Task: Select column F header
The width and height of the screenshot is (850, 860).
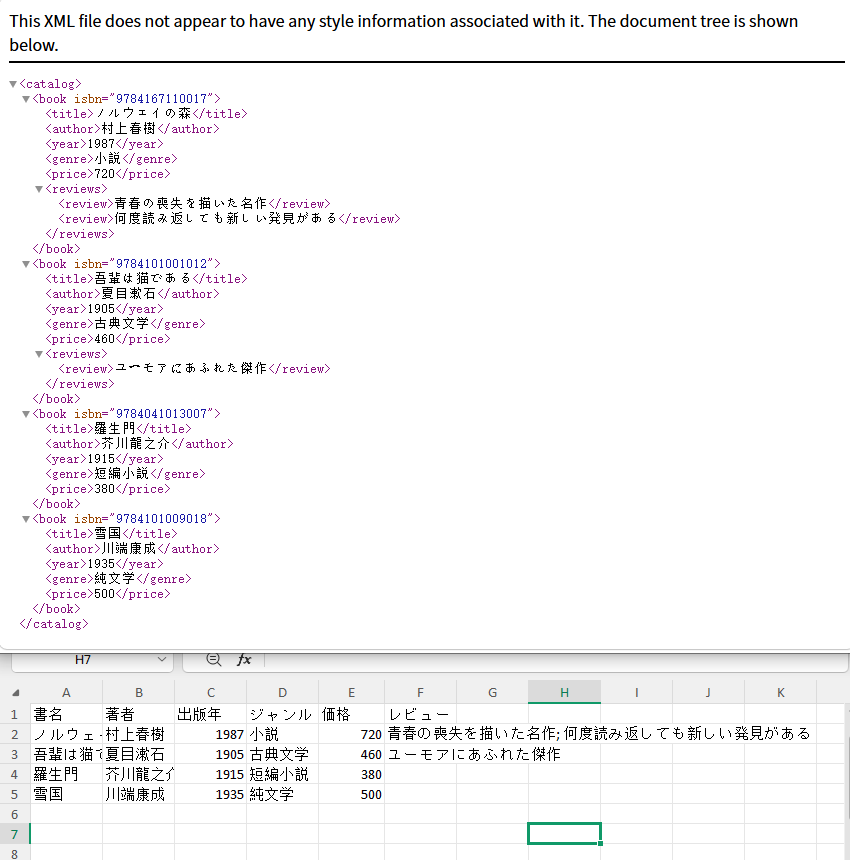Action: coord(421,693)
